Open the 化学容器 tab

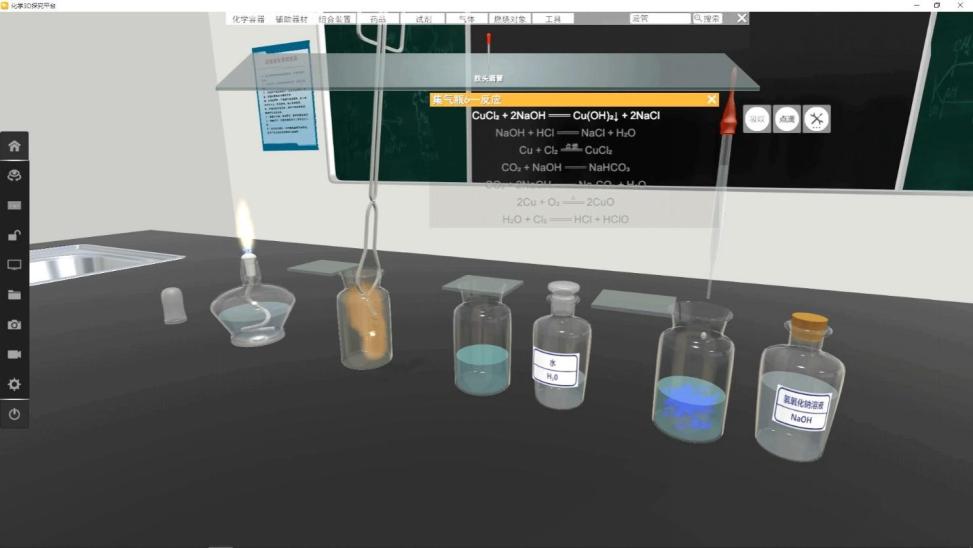tap(248, 19)
